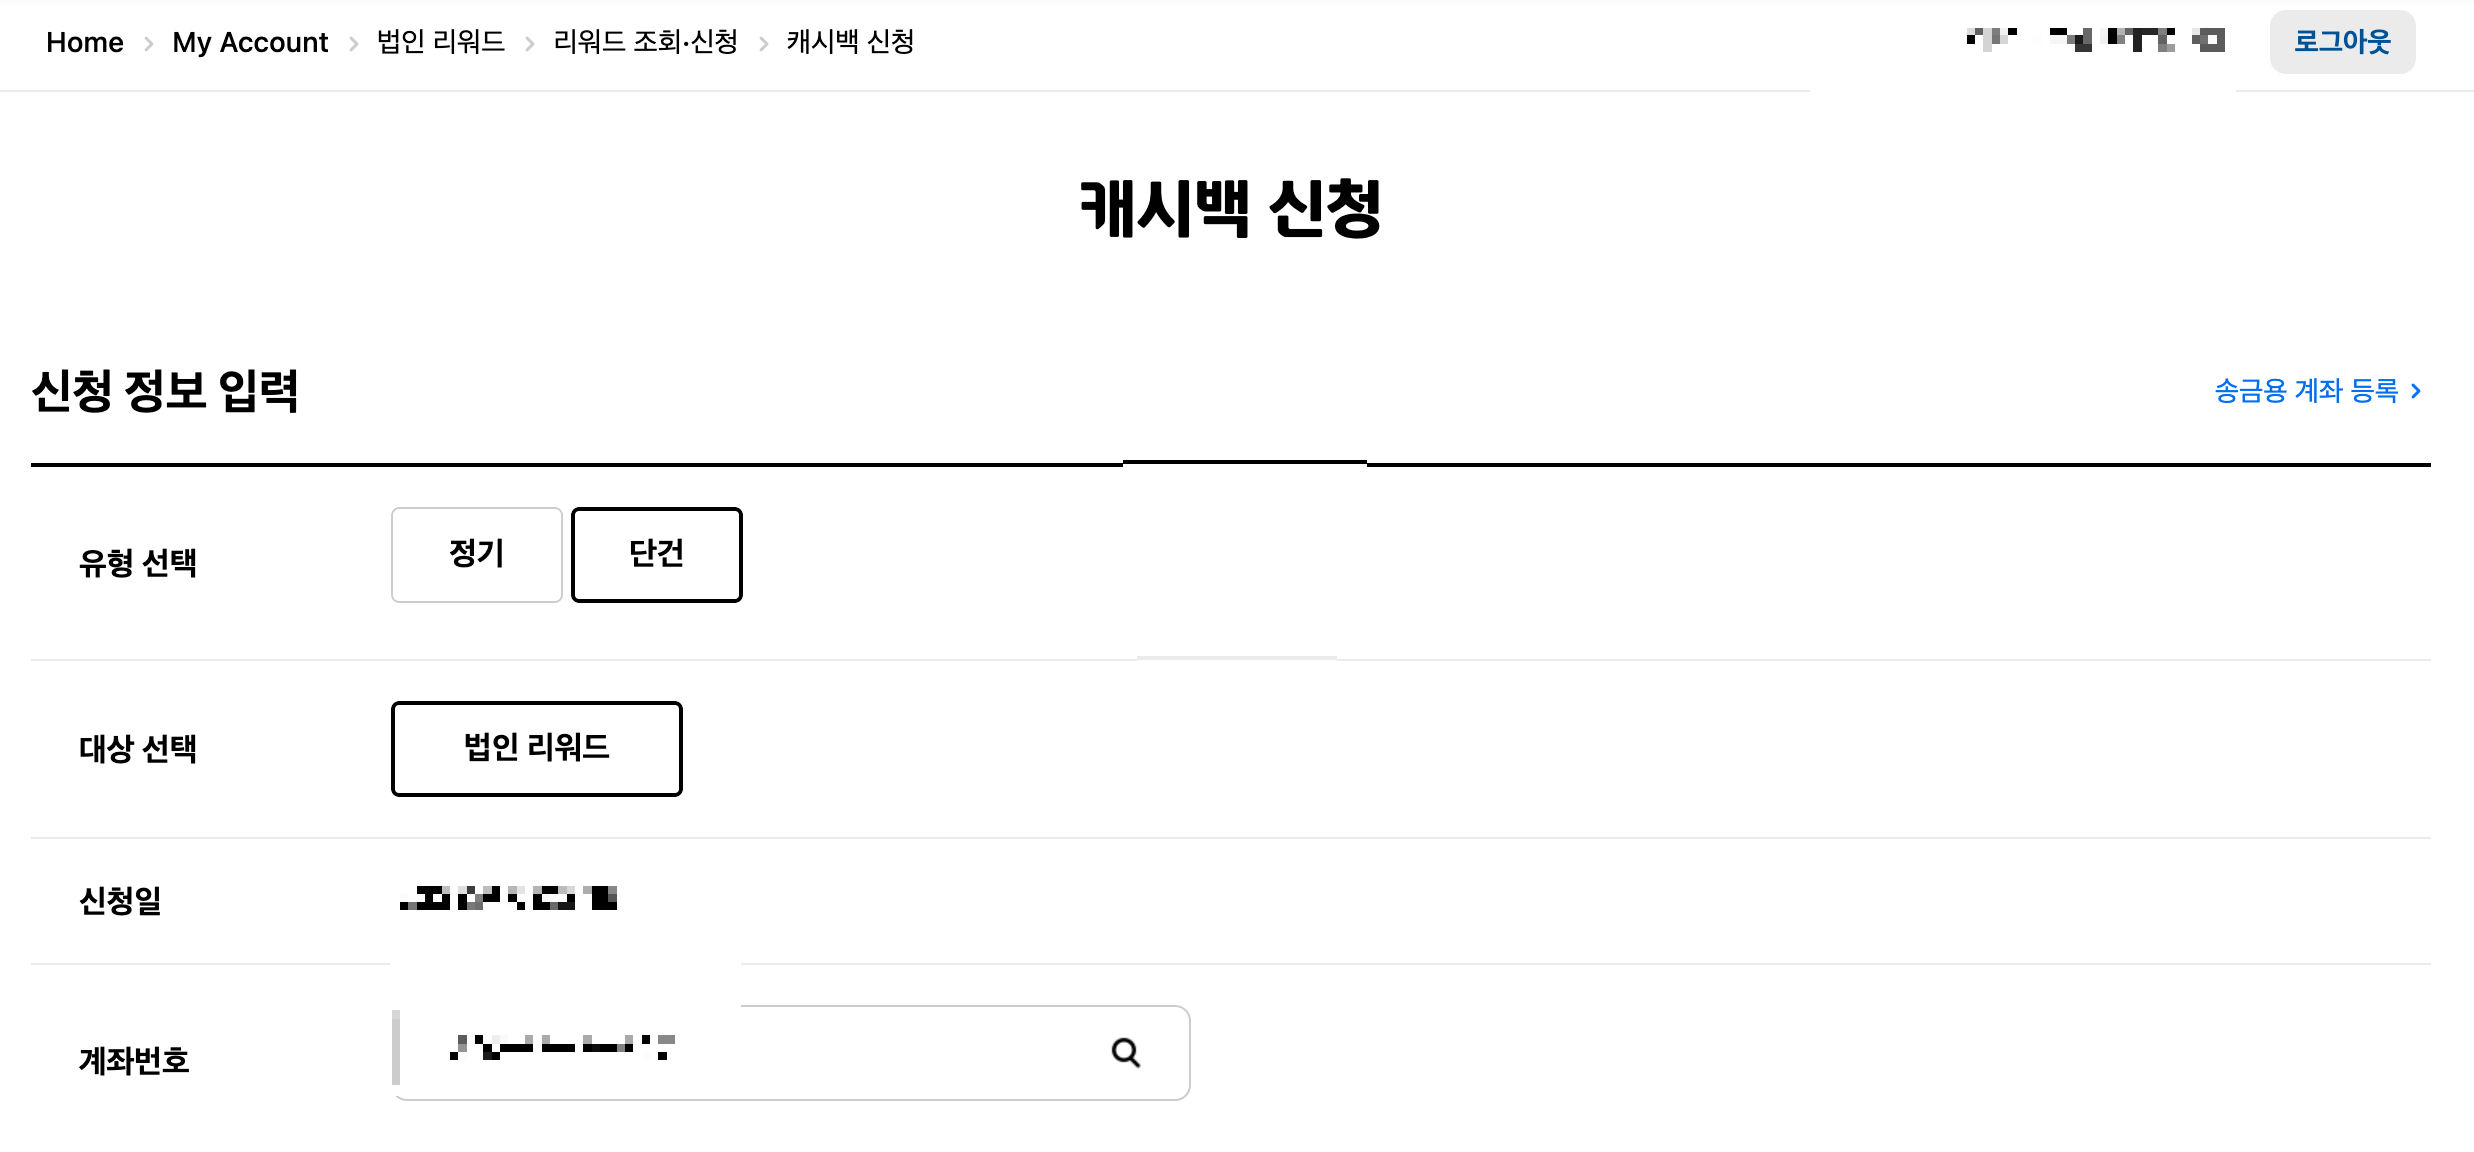Open My Account breadcrumb link
The width and height of the screenshot is (2474, 1152).
click(250, 42)
